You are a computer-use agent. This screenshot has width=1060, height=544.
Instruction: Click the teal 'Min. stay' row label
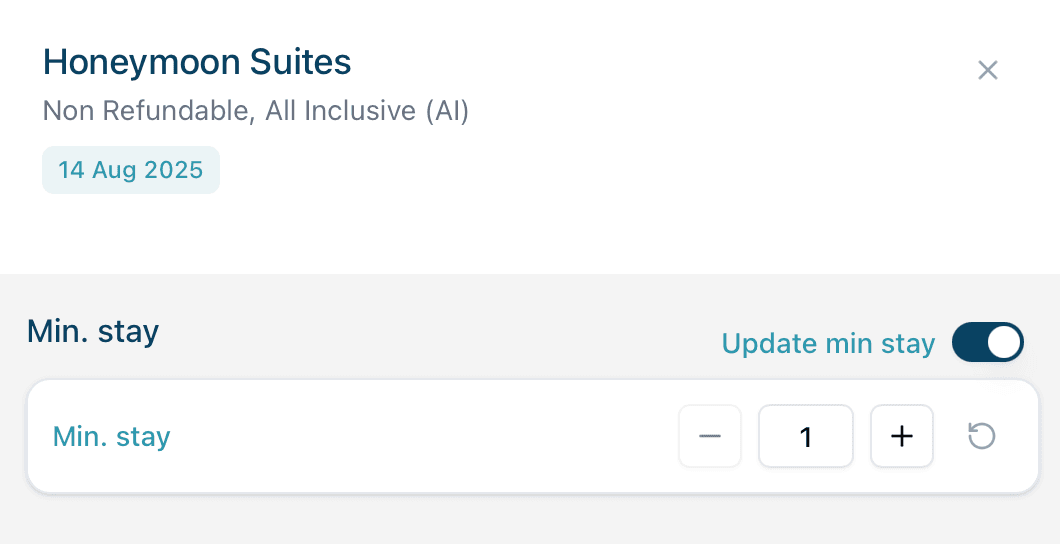(x=112, y=437)
